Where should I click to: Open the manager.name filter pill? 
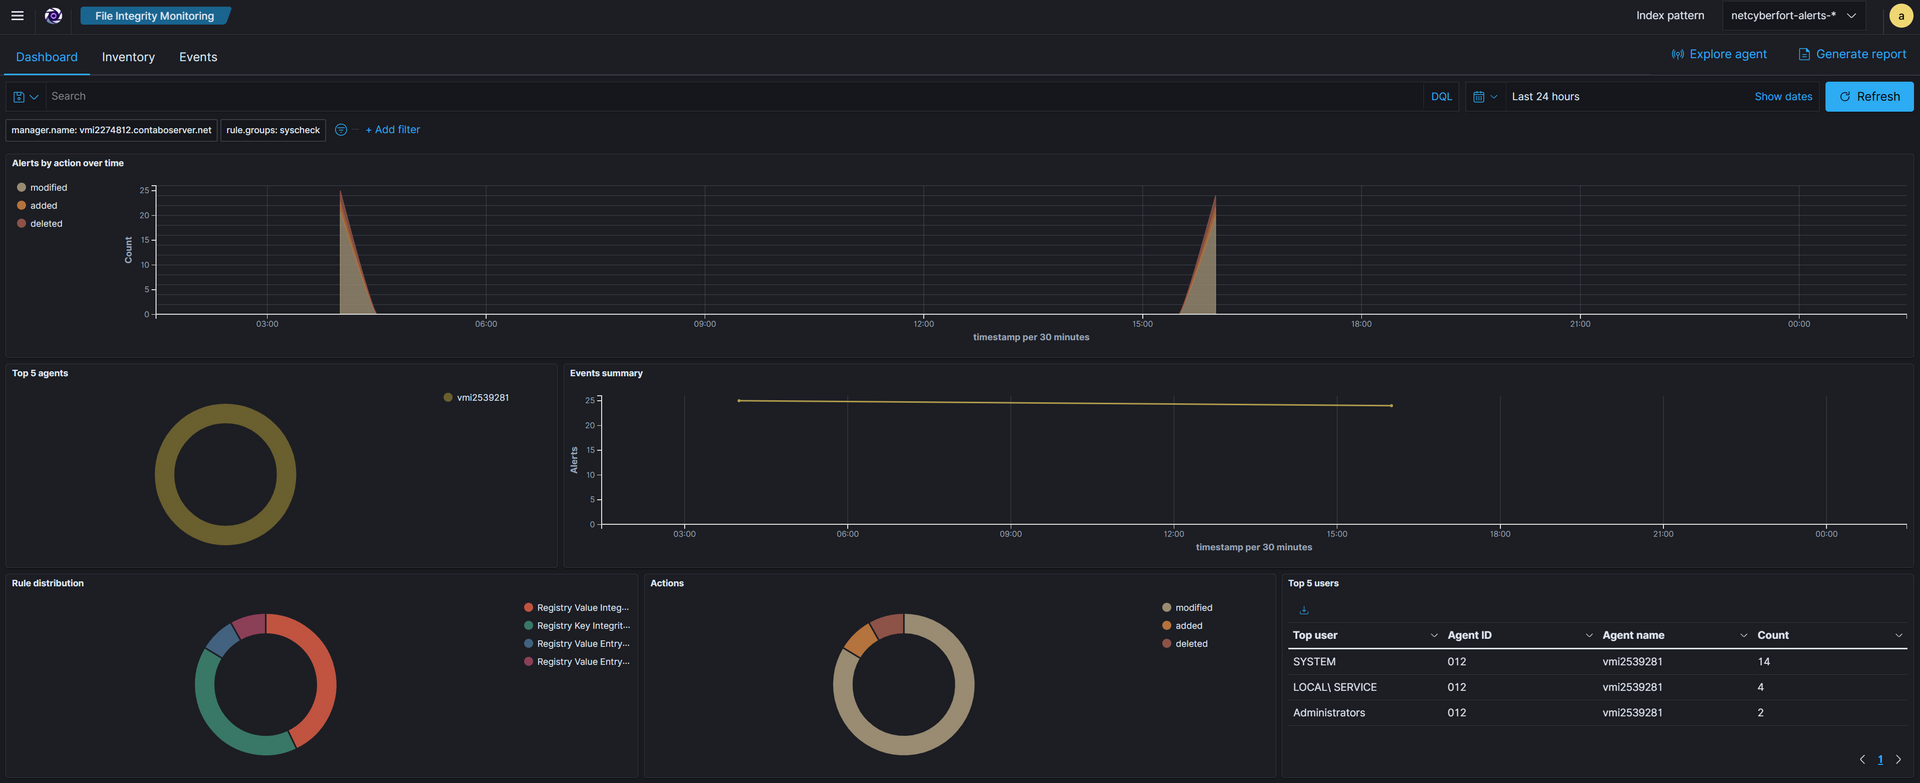[111, 130]
